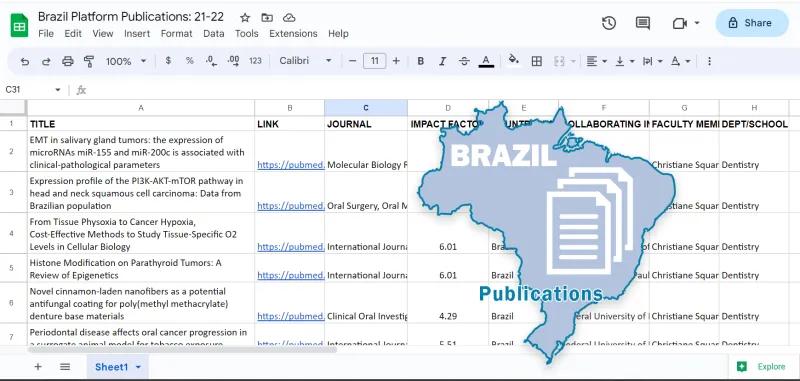
Task: Open the pubmed link in row 2
Action: pyautogui.click(x=291, y=165)
